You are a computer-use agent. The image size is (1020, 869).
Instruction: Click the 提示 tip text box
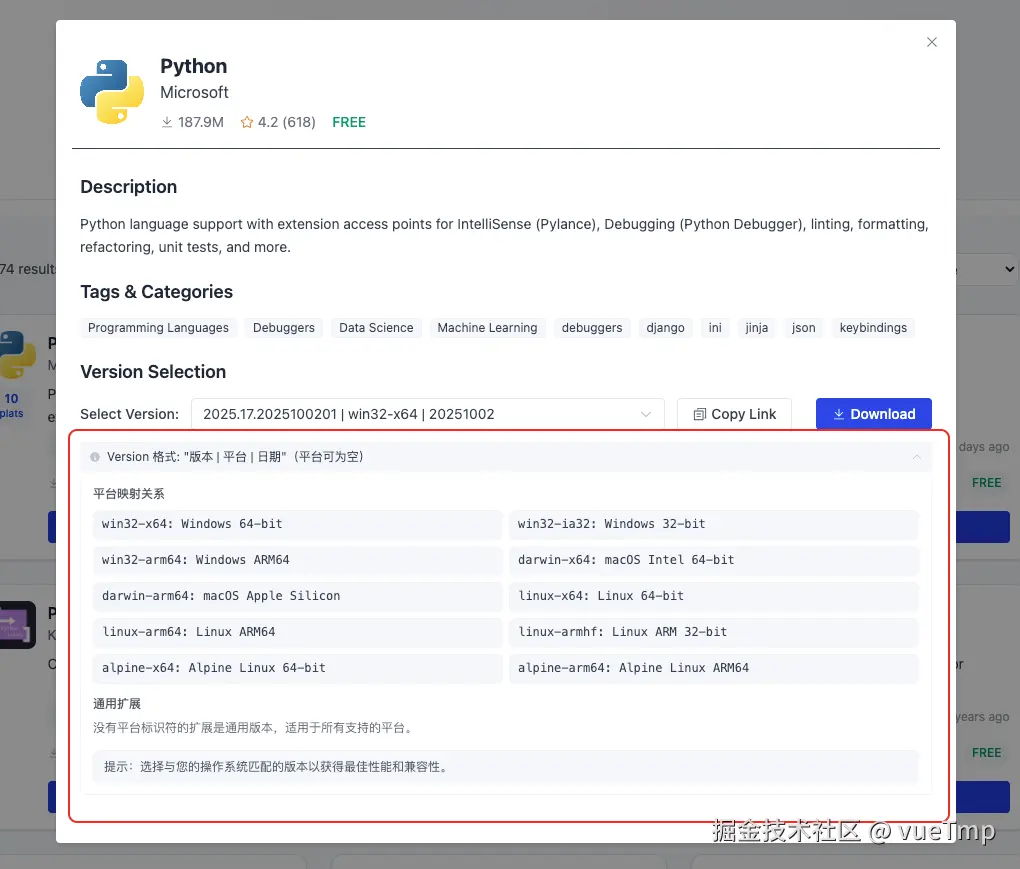505,767
